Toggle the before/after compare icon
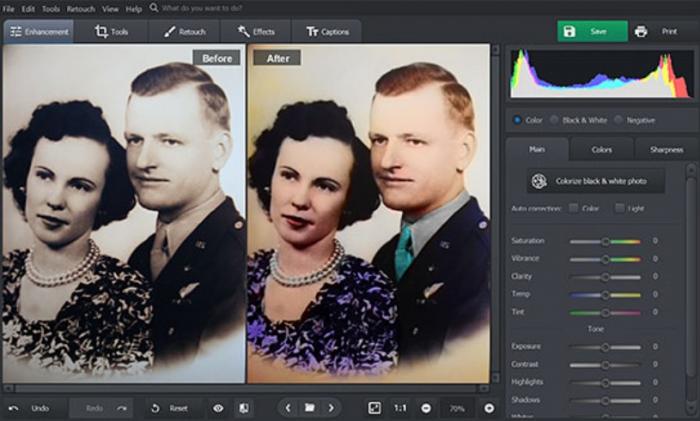 pos(244,408)
